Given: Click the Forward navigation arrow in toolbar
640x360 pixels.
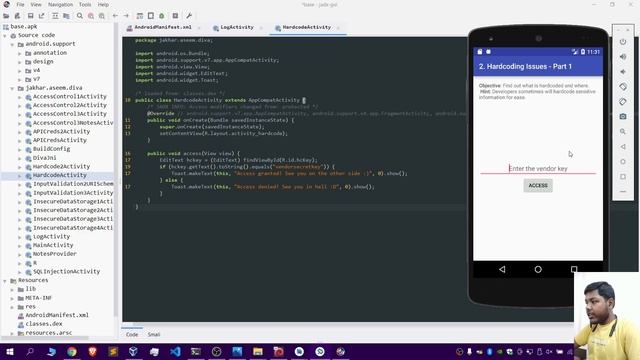Looking at the screenshot, I should pyautogui.click(x=126, y=16).
